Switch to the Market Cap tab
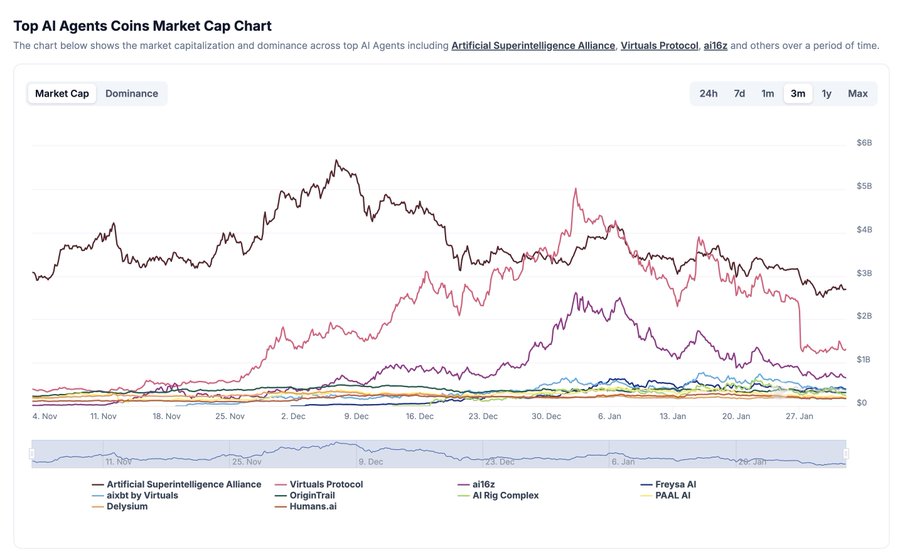The image size is (900, 554). 62,94
